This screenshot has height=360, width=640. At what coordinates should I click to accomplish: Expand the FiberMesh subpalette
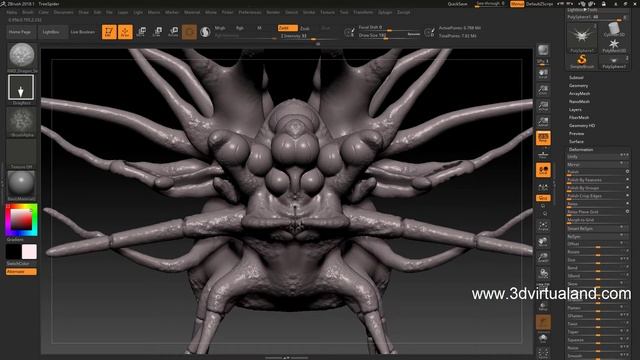click(x=579, y=118)
